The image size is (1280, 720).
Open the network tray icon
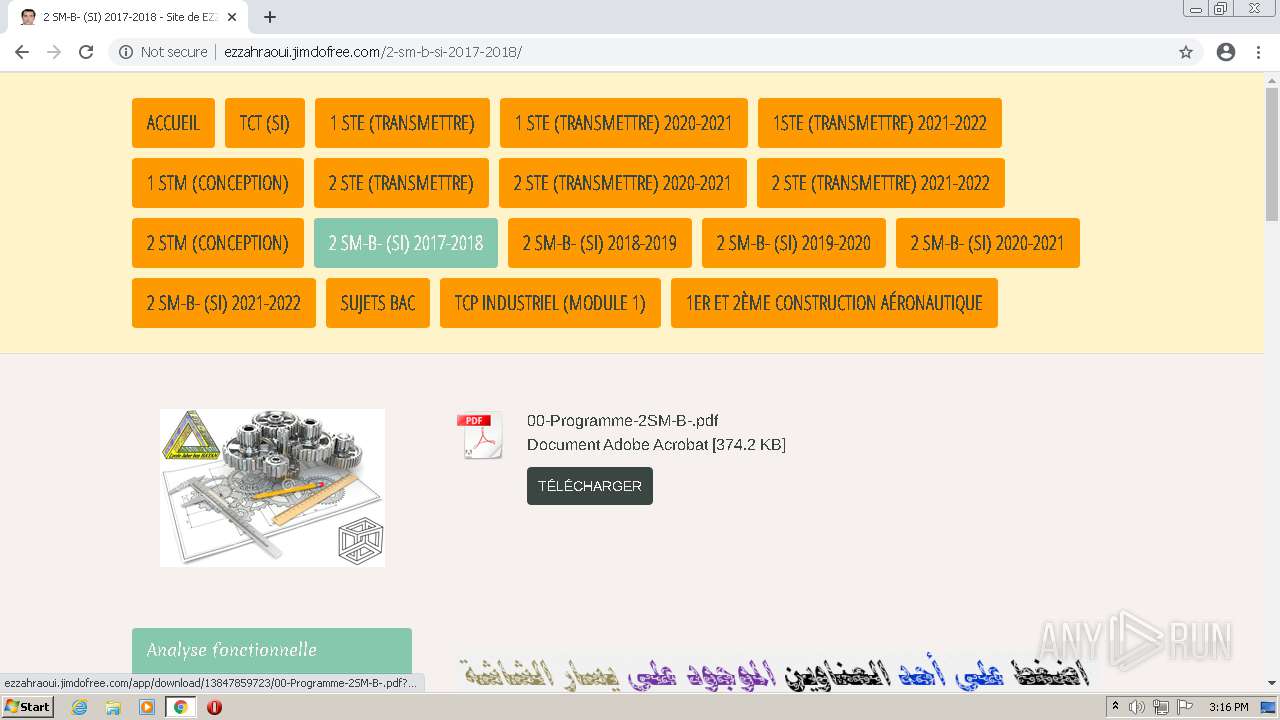[1160, 707]
